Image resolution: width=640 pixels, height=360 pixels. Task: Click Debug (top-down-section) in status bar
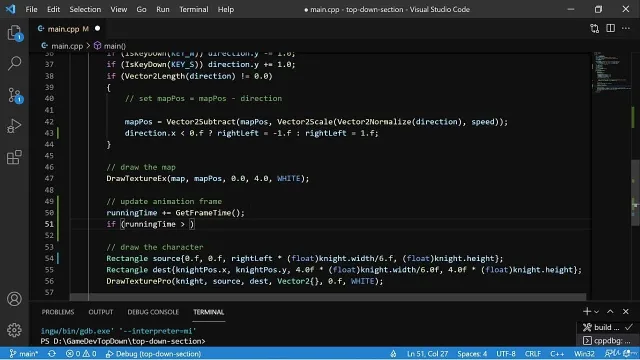tap(153, 353)
